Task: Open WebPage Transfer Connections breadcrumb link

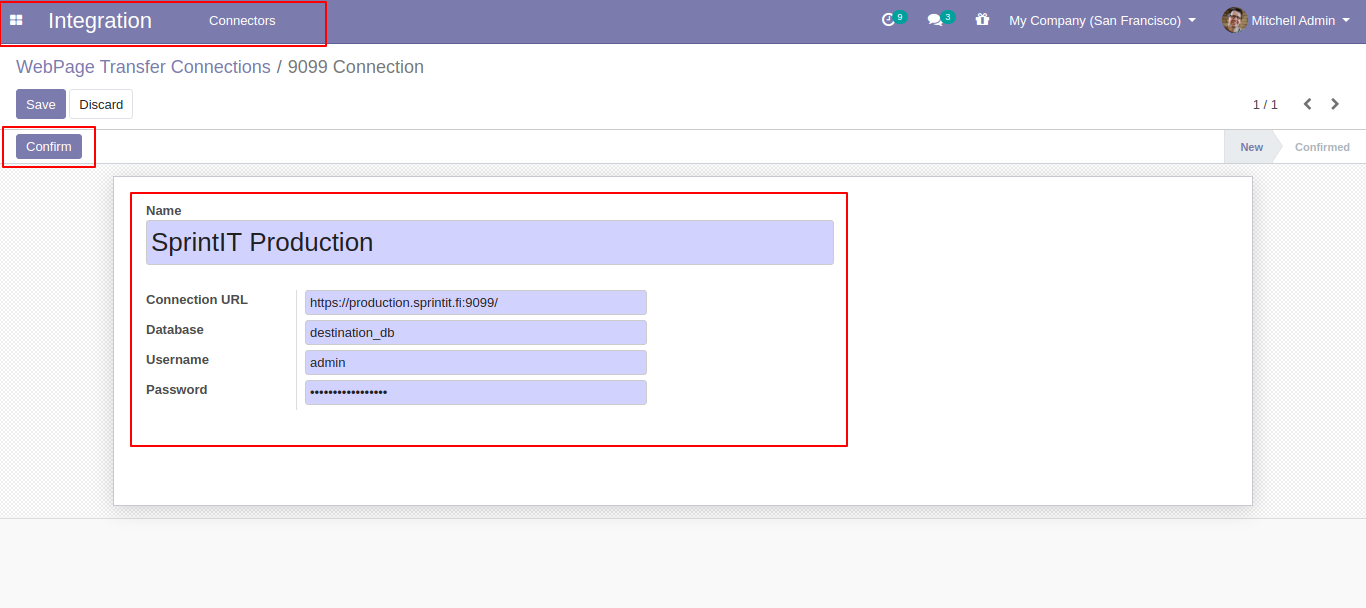Action: click(142, 66)
